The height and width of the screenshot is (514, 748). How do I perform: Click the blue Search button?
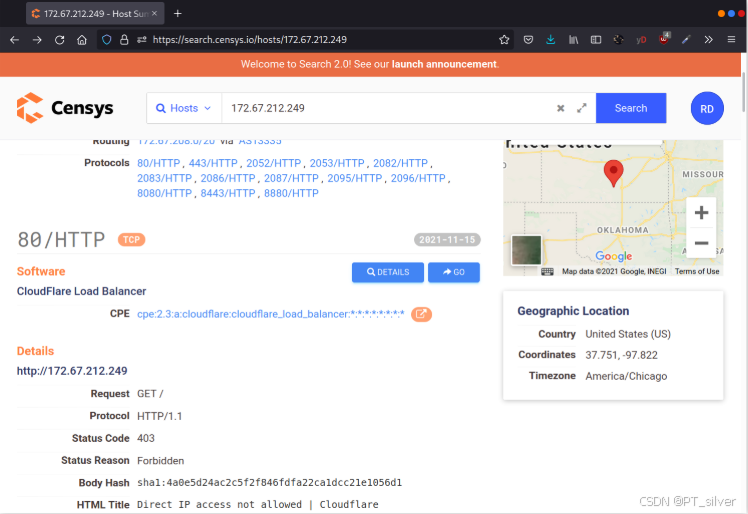point(631,108)
